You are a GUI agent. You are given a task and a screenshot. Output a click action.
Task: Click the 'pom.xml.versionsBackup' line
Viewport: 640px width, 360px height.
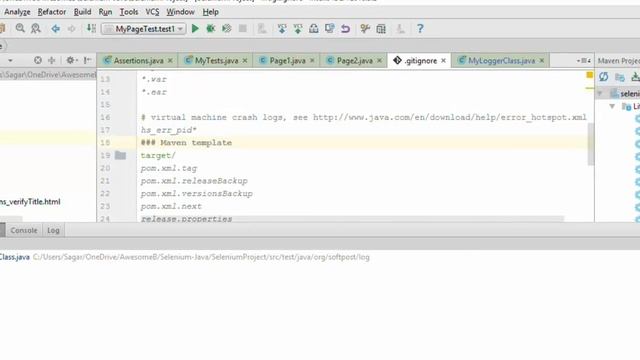coord(196,193)
